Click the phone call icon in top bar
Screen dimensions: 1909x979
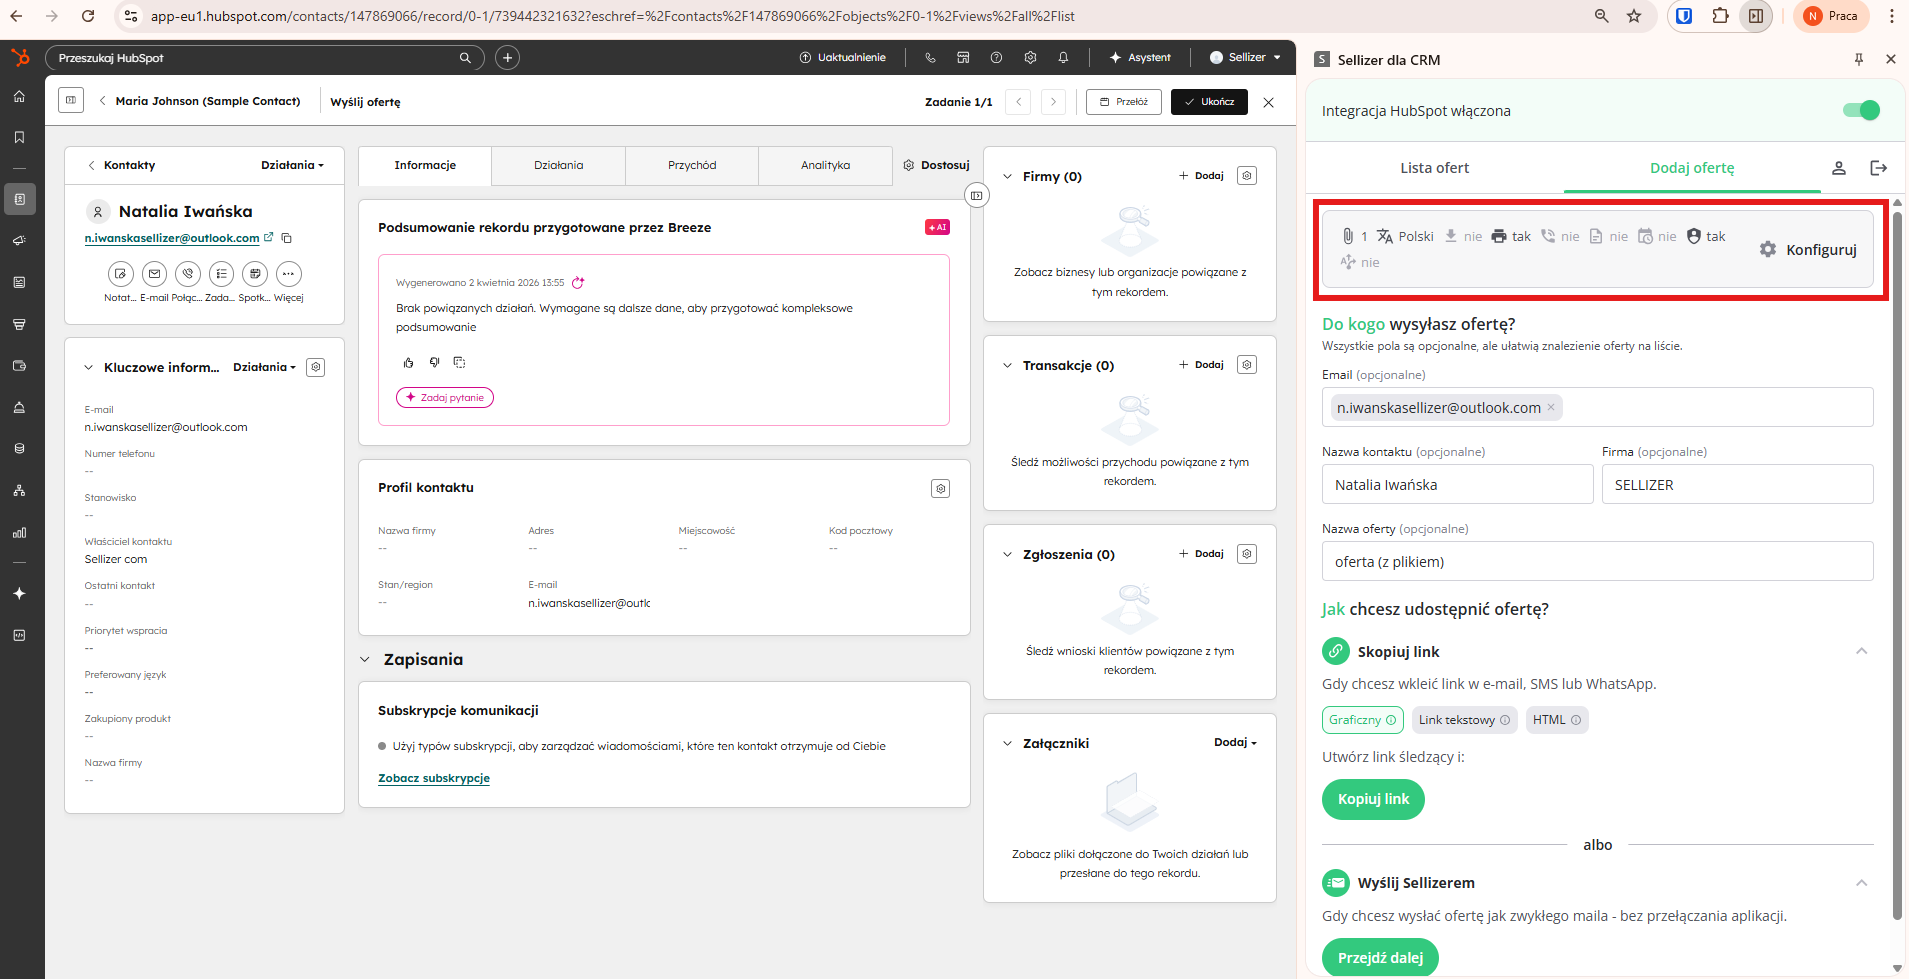click(930, 58)
